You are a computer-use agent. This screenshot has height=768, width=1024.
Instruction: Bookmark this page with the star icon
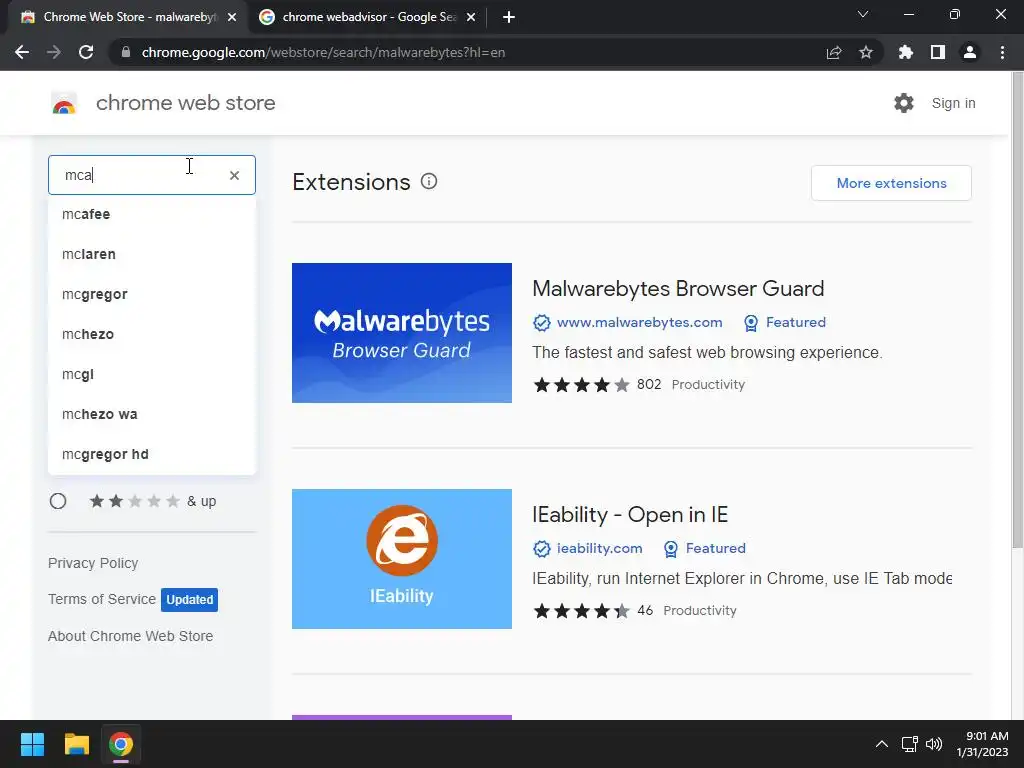[x=866, y=52]
